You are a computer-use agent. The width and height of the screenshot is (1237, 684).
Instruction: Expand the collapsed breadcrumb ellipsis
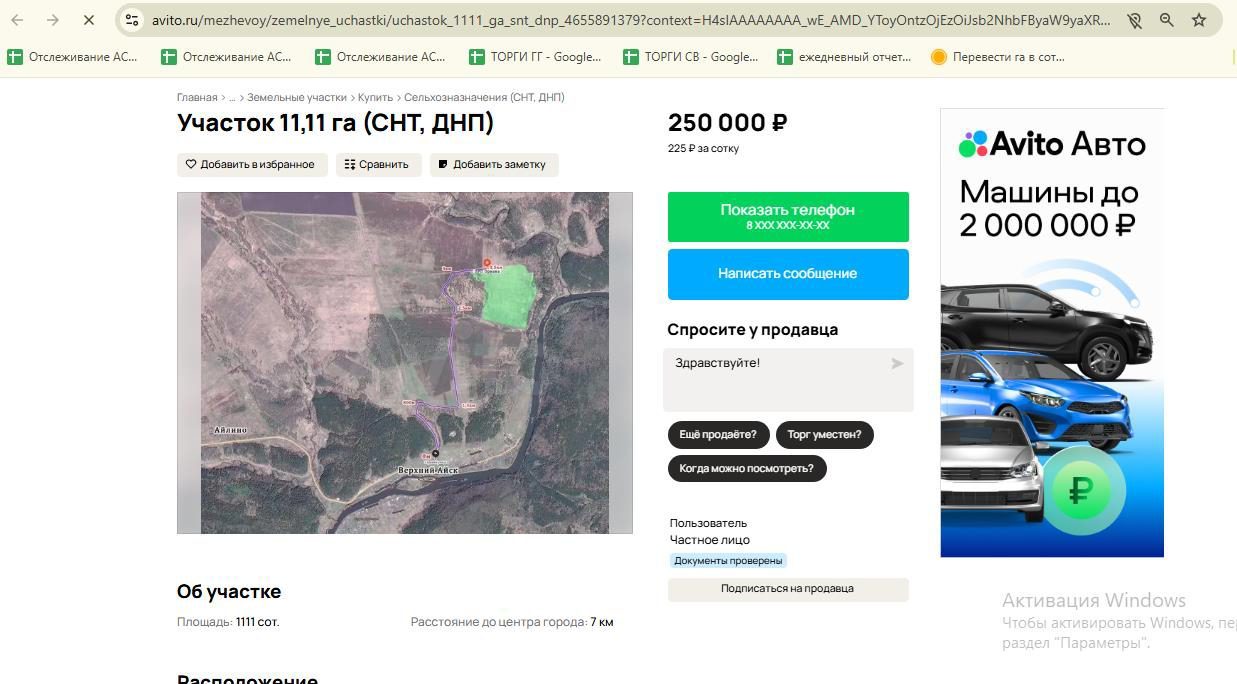coord(232,97)
